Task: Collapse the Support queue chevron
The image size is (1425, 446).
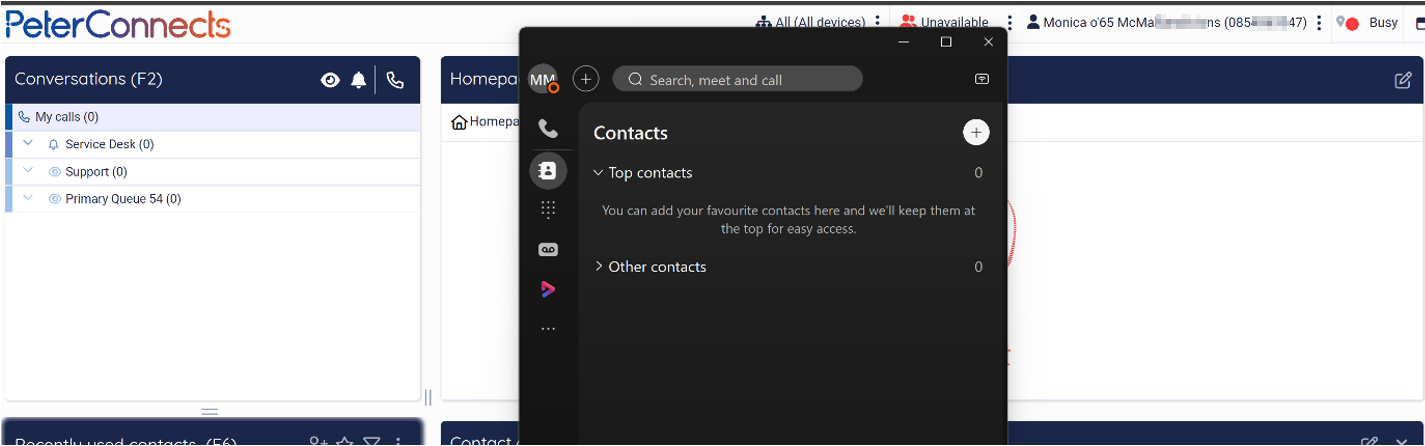Action: click(x=28, y=171)
